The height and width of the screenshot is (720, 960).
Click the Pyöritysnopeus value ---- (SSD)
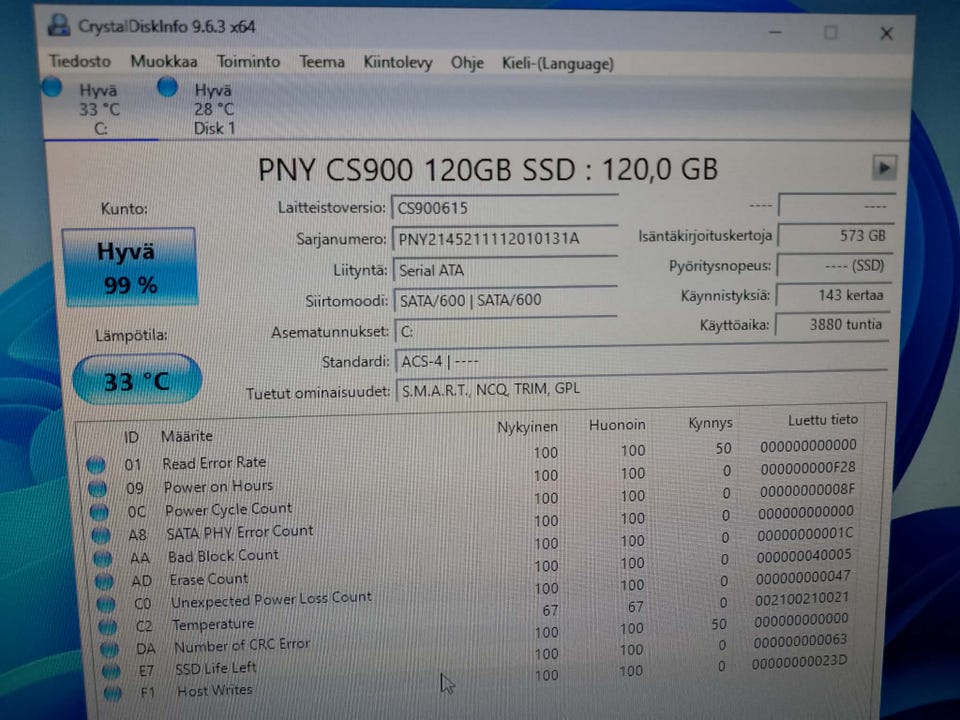(x=833, y=266)
